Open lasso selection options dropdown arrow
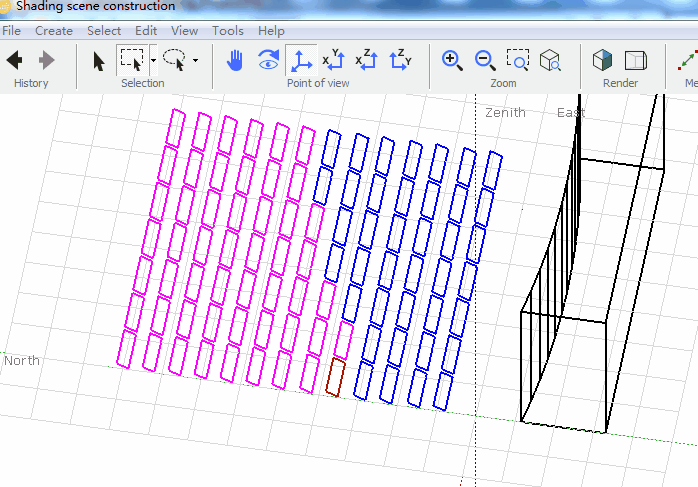 tap(195, 60)
